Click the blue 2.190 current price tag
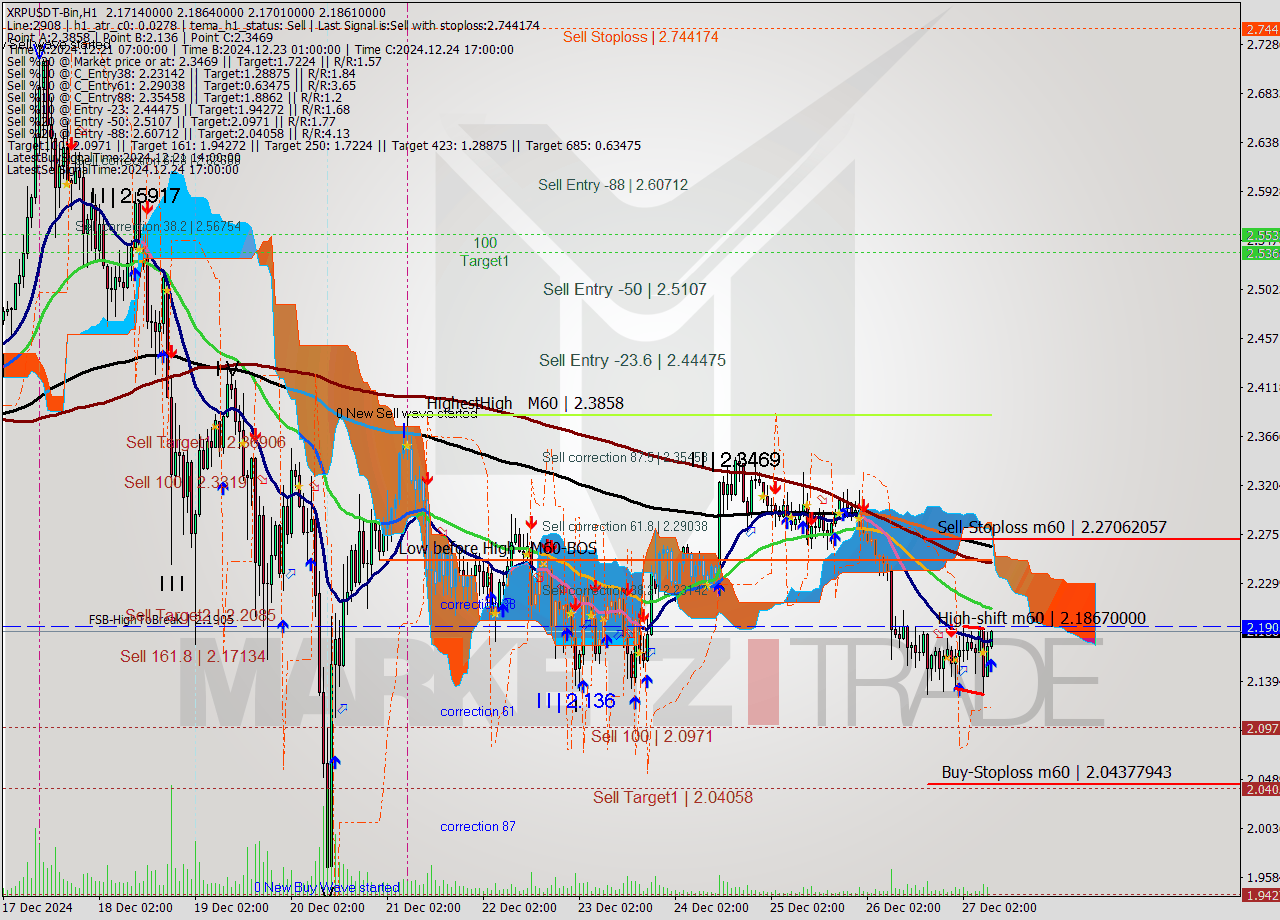 click(1260, 628)
